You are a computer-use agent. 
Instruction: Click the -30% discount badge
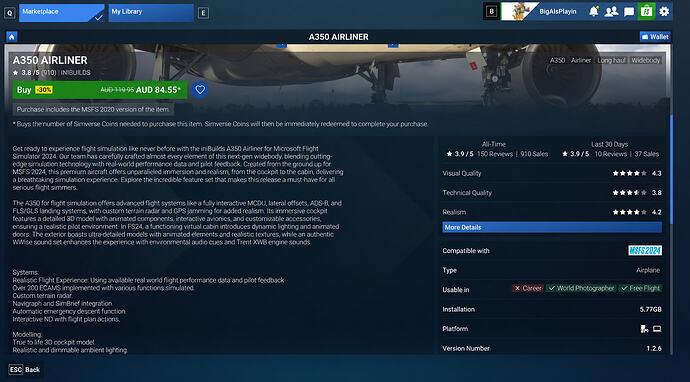[44, 90]
